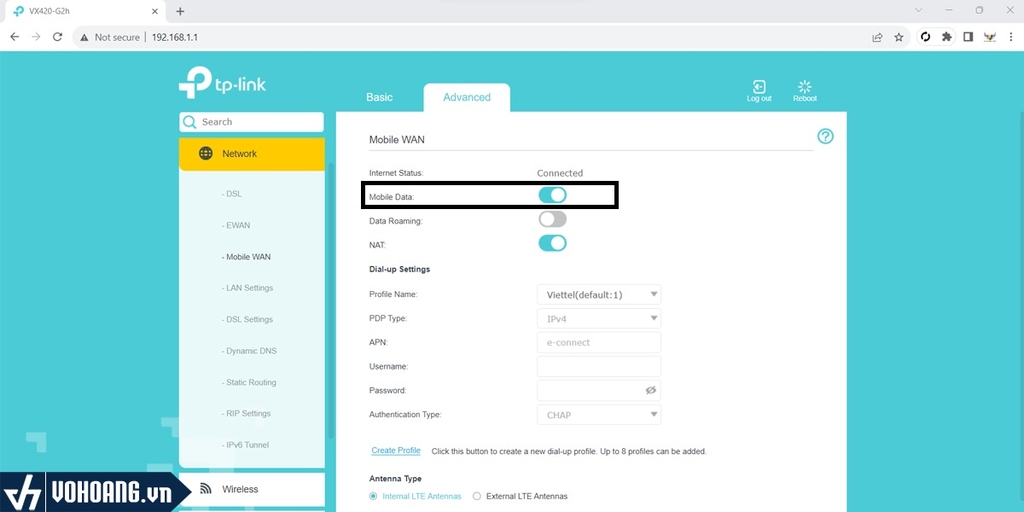
Task: Click the Username input field
Action: pyautogui.click(x=599, y=366)
